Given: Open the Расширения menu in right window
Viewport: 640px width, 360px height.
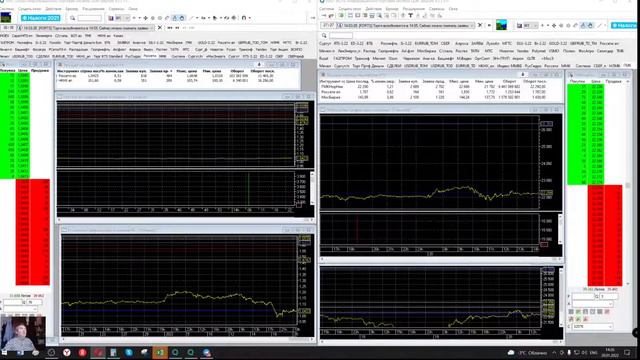Looking at the screenshot, I should pyautogui.click(x=413, y=9).
